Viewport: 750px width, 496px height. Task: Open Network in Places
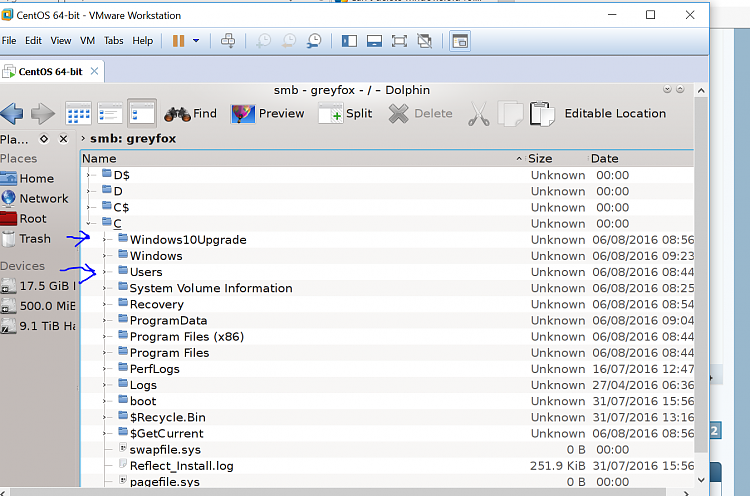pyautogui.click(x=37, y=198)
